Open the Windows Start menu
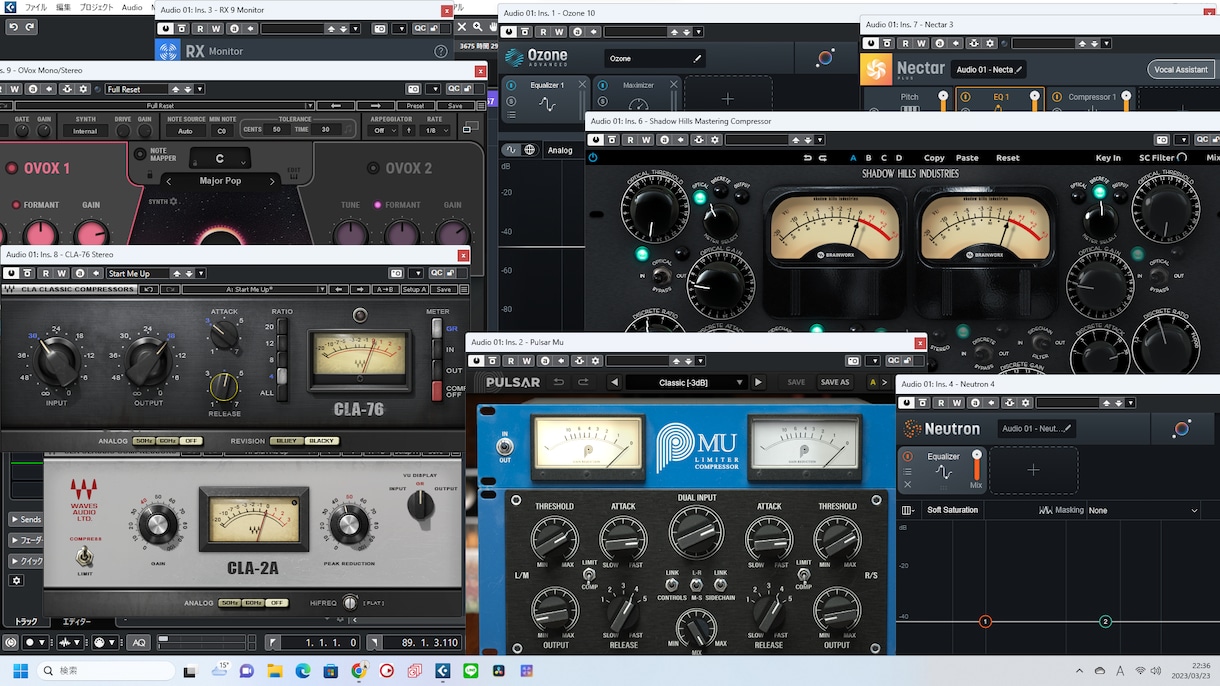Viewport: 1220px width, 686px height. click(19, 670)
